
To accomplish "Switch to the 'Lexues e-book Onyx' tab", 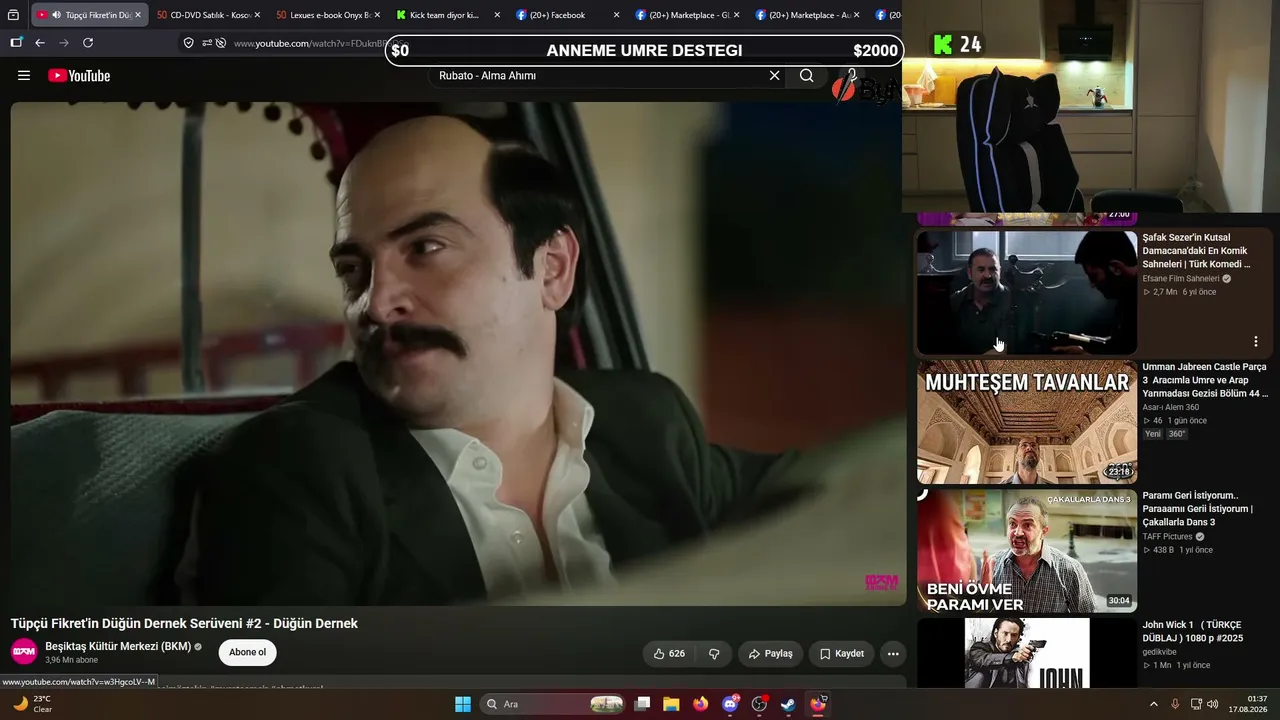I will point(328,15).
